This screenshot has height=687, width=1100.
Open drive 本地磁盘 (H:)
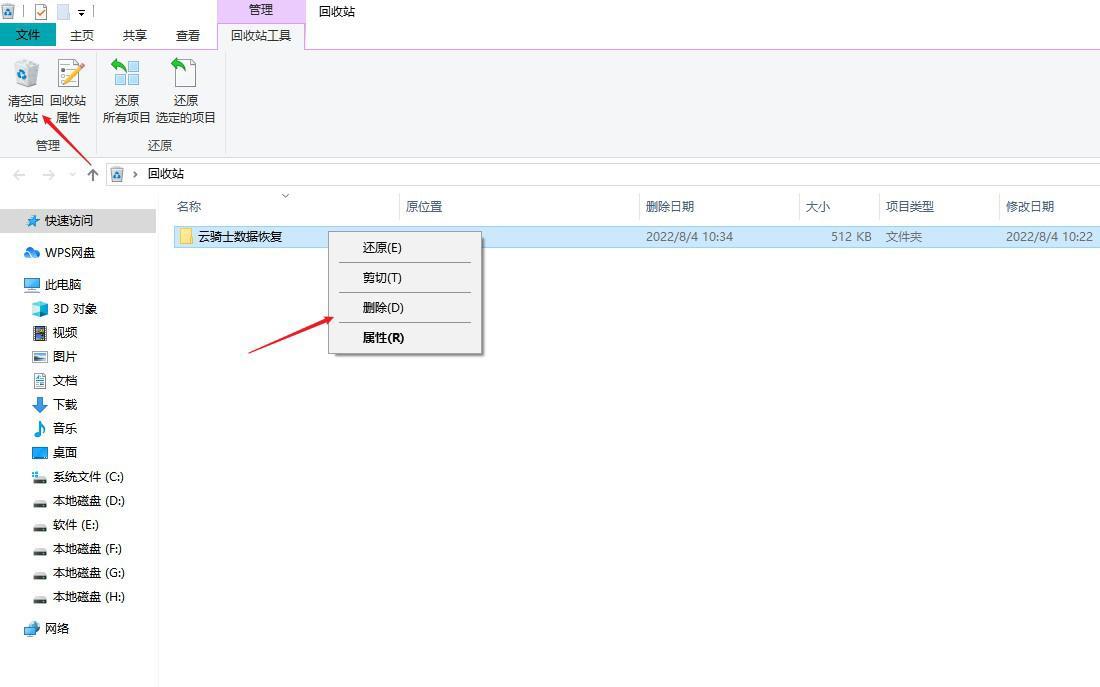(x=88, y=596)
